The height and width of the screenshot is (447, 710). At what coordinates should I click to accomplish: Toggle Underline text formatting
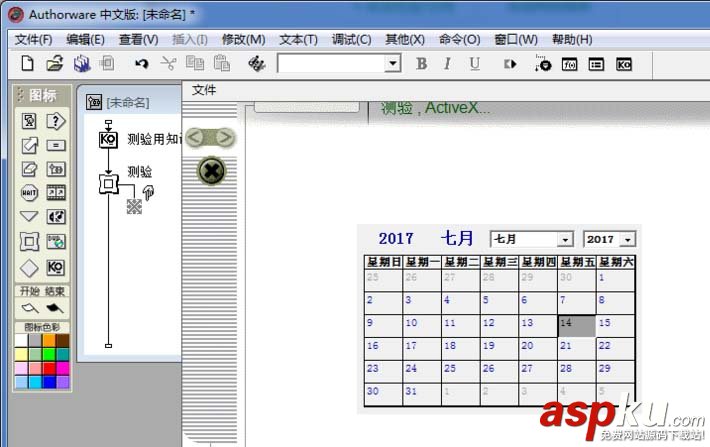click(x=474, y=64)
